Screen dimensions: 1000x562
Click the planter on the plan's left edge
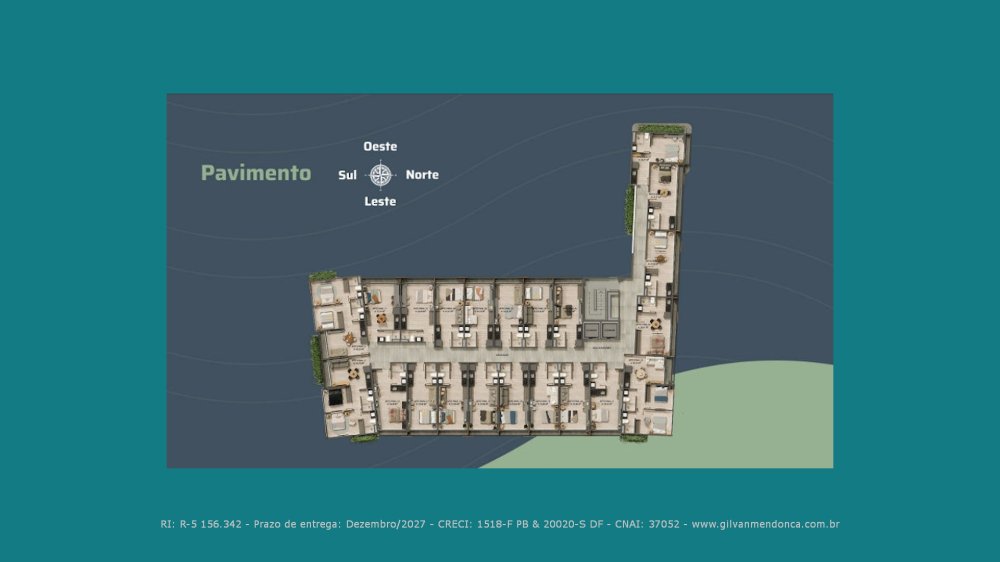pos(316,359)
